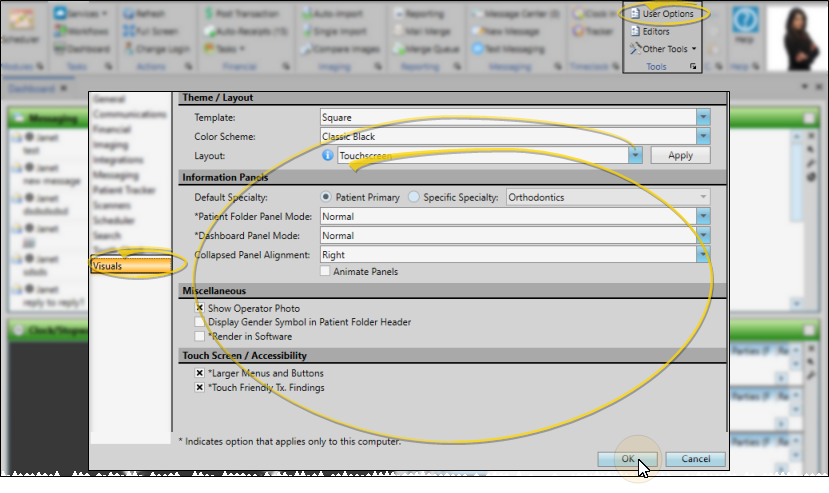This screenshot has width=829, height=493.
Task: Expand the Layout dropdown arrow
Action: (635, 156)
